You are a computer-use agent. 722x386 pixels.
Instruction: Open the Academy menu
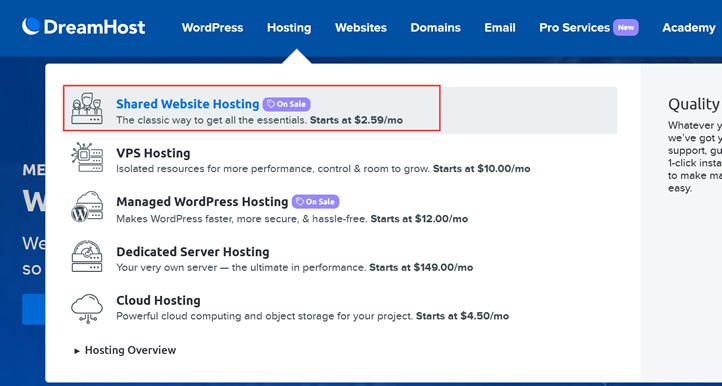point(689,28)
